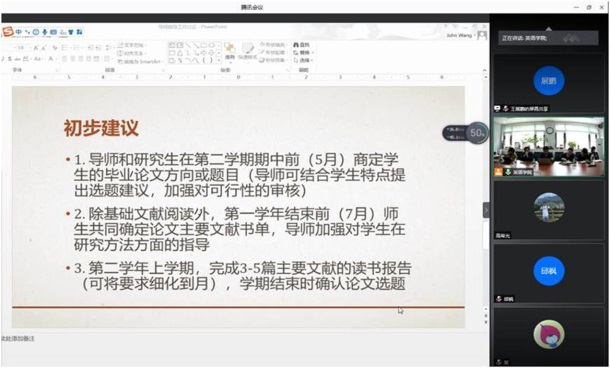Click the microphone voice input icon in Sogou bar

(45, 32)
